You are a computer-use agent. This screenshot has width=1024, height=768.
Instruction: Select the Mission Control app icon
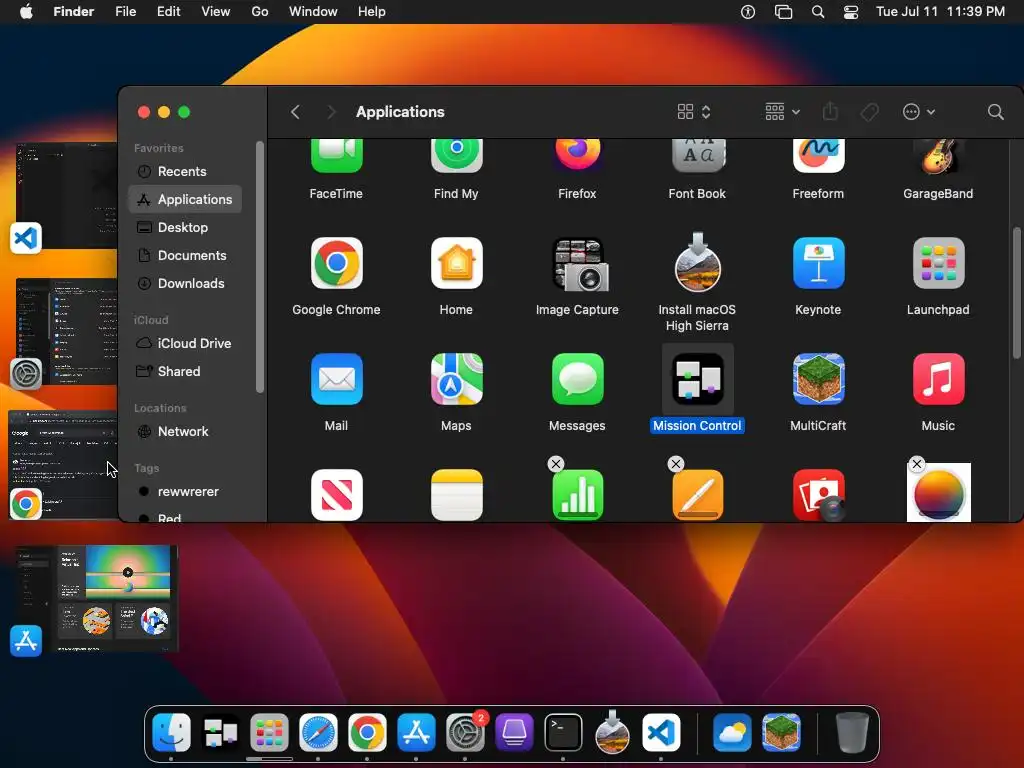697,379
